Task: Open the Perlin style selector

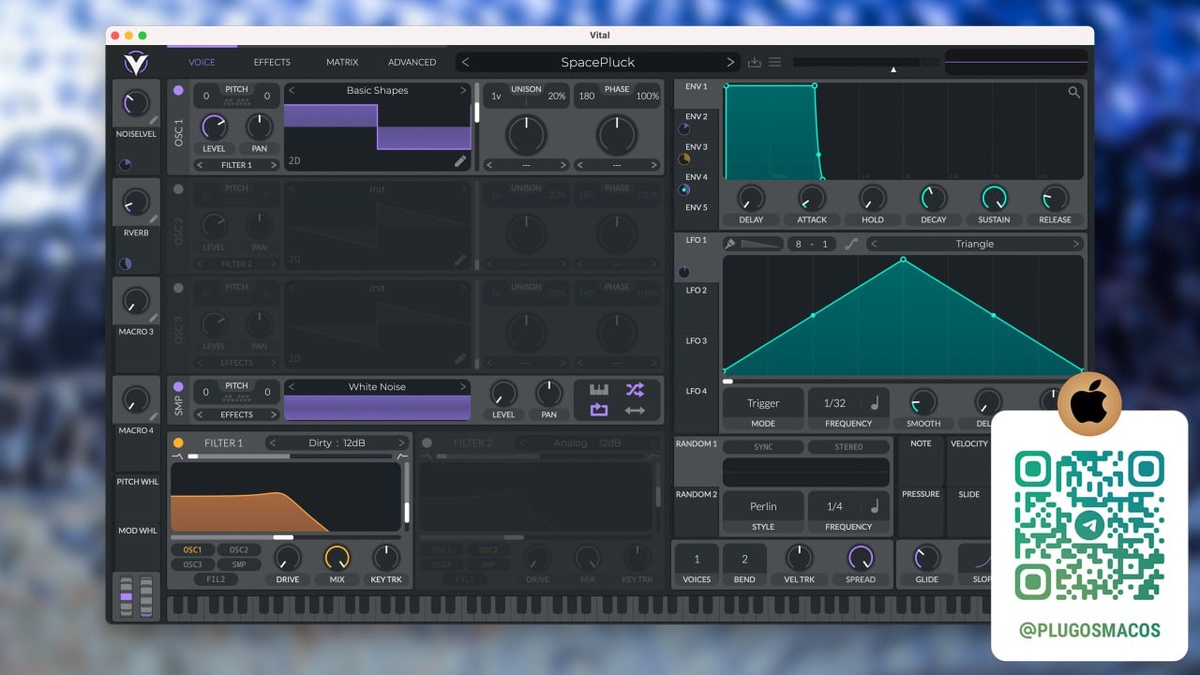Action: pyautogui.click(x=763, y=506)
